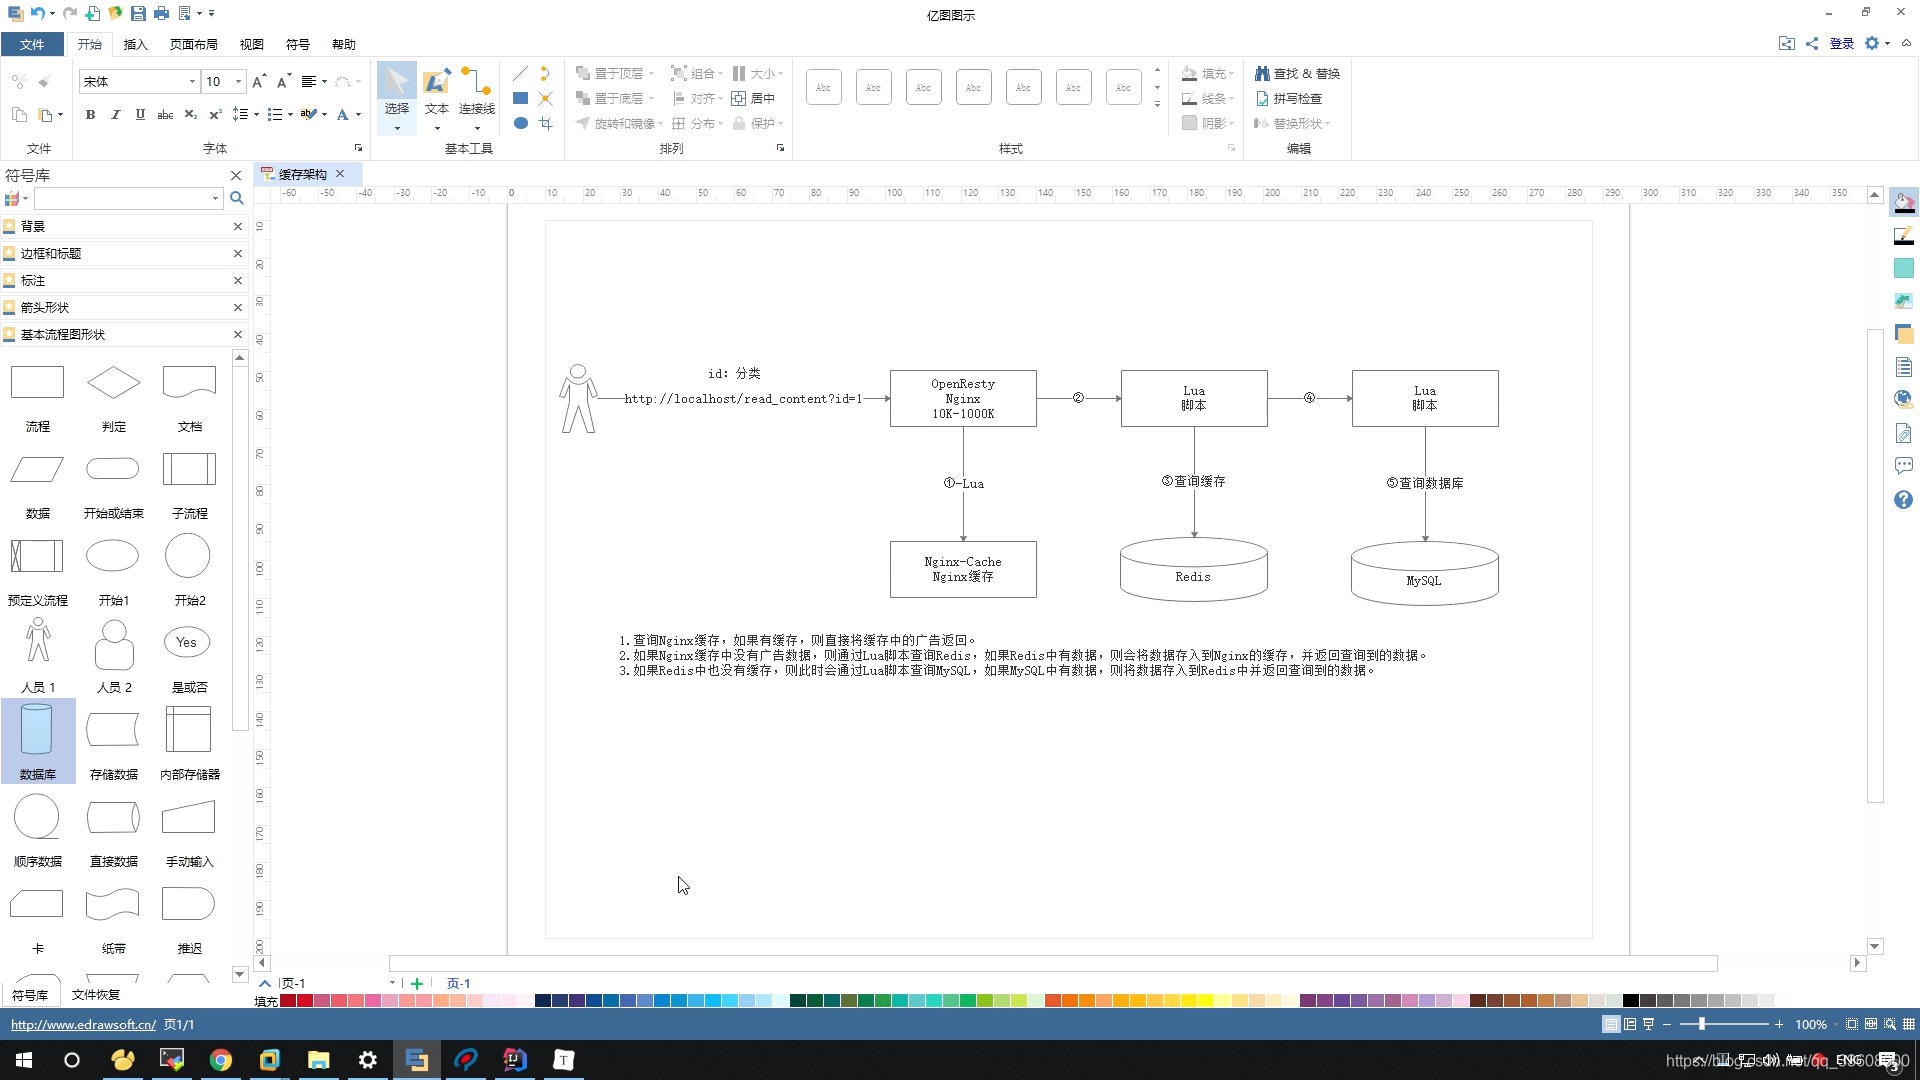Select the 文本 text tool
The image size is (1920, 1080).
tap(437, 97)
